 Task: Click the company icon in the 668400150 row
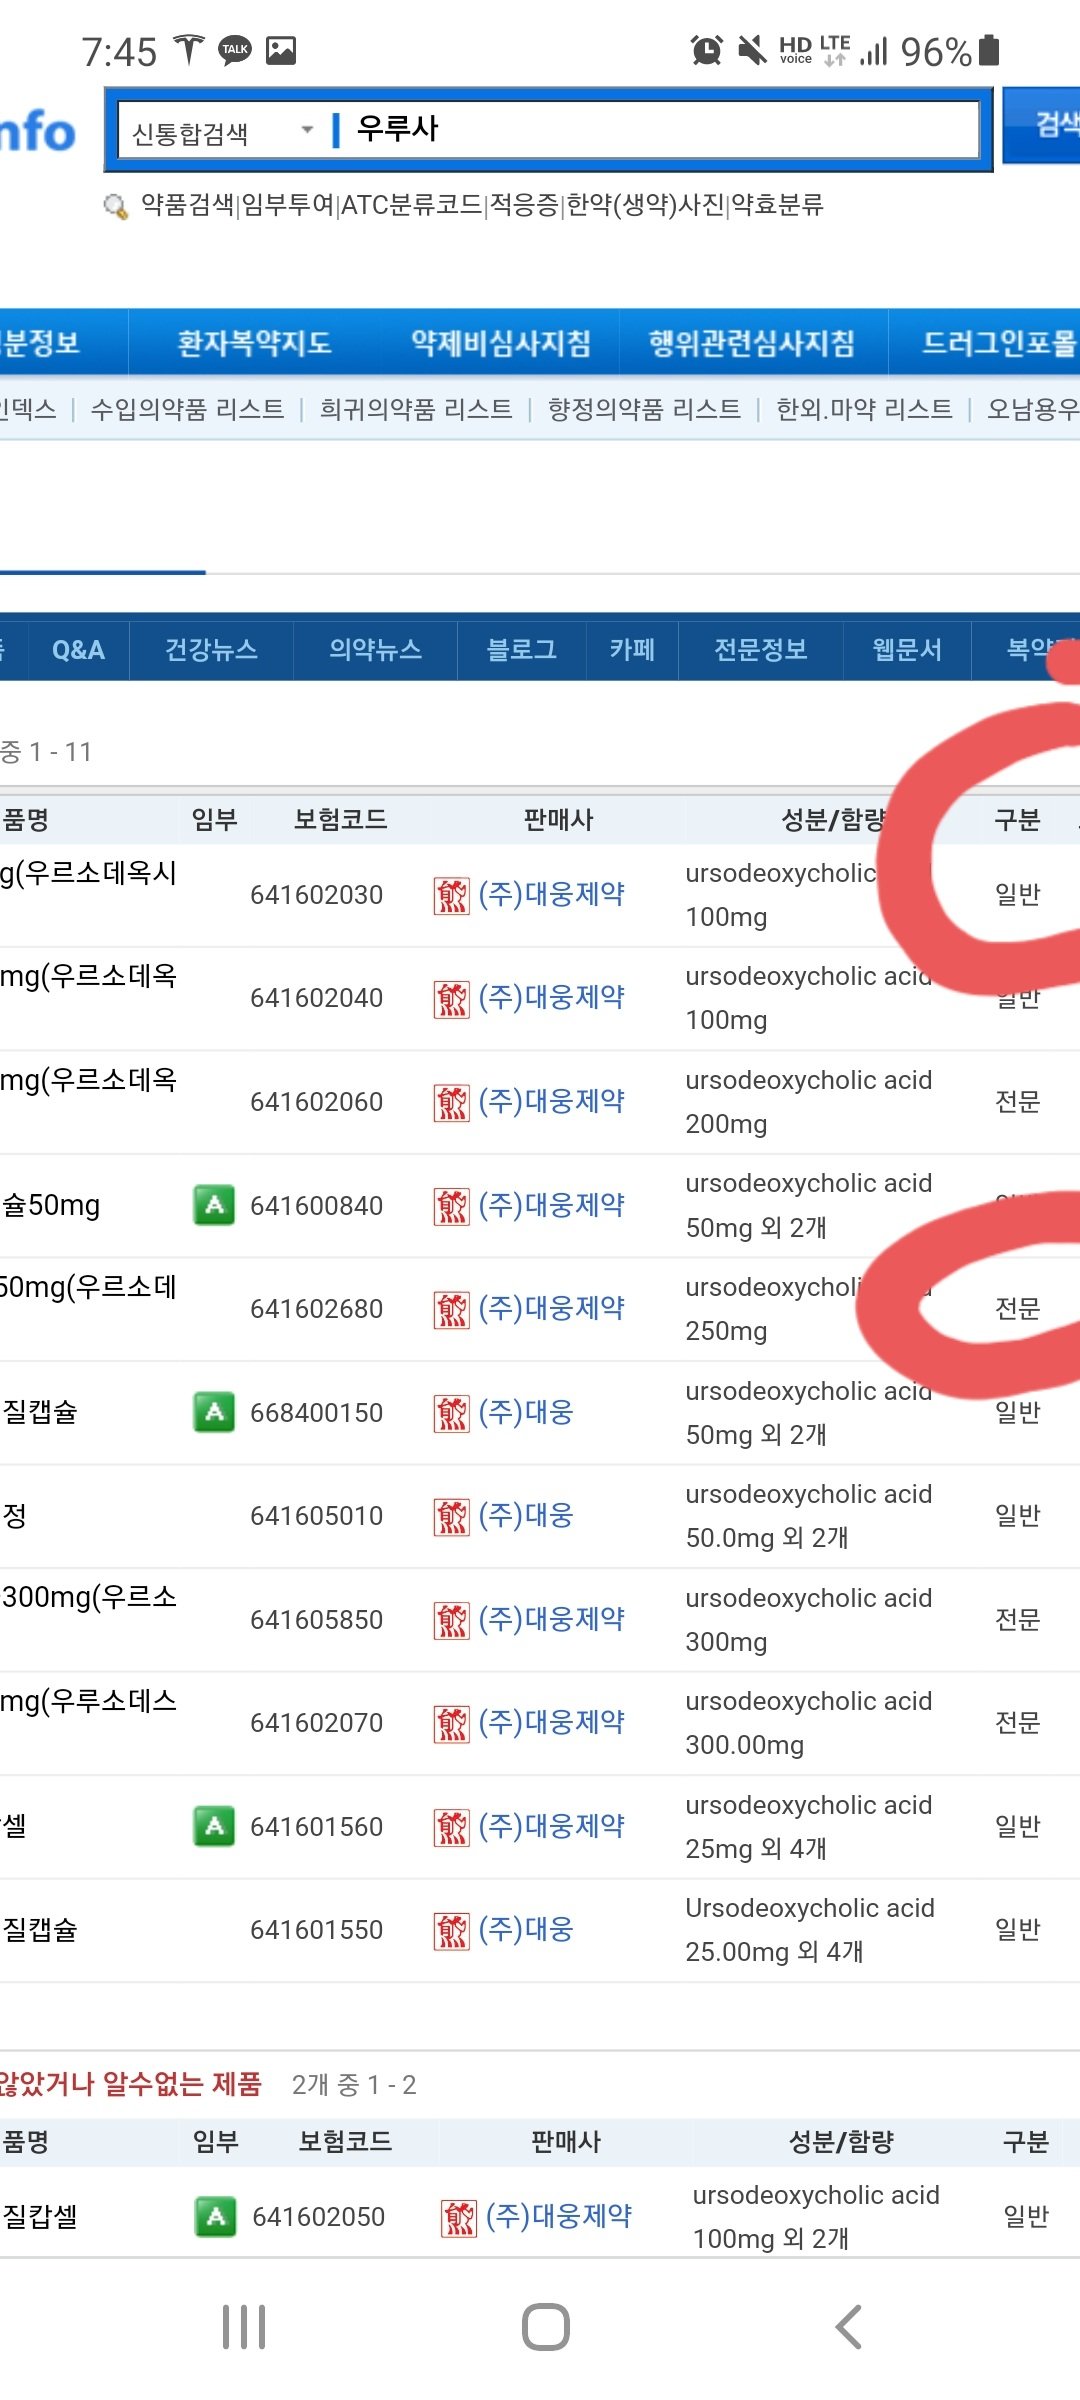pos(451,1413)
